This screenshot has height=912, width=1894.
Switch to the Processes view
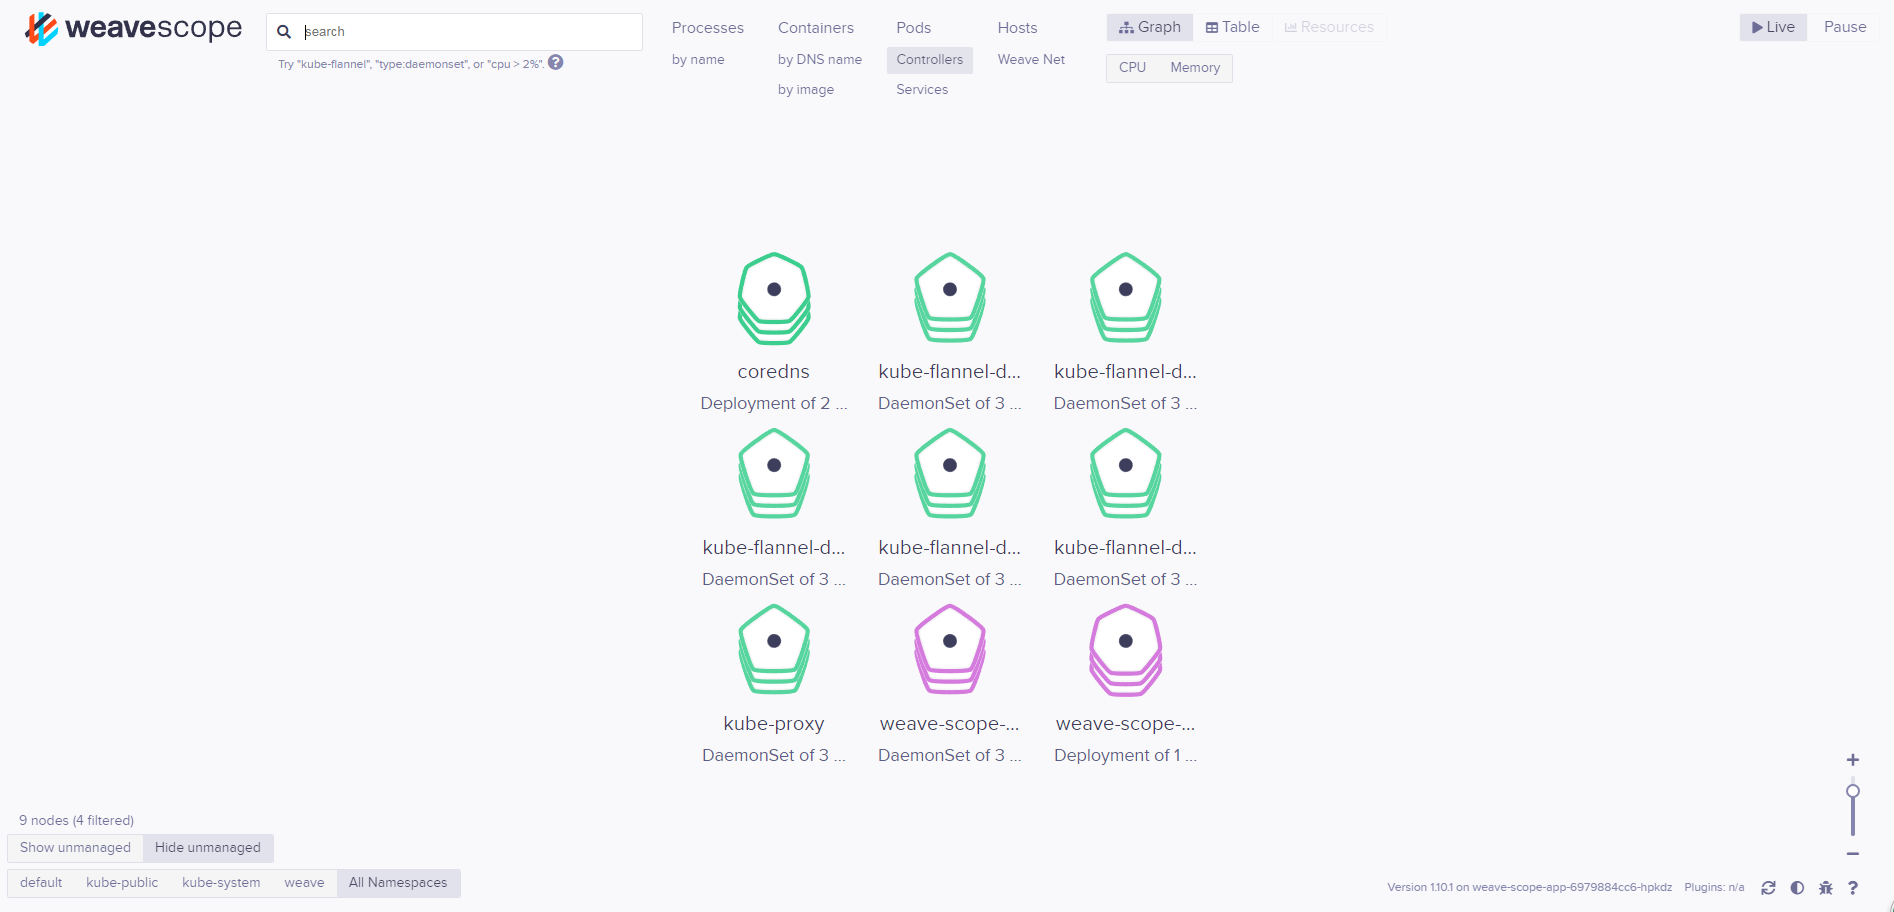click(x=708, y=28)
